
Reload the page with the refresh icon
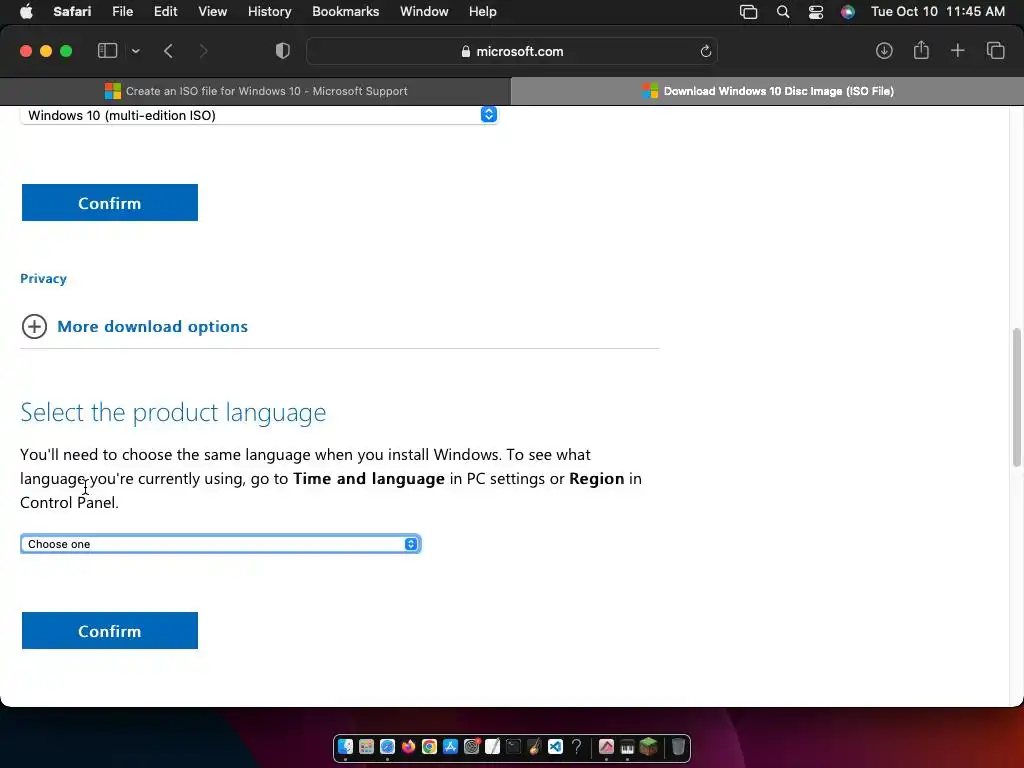pos(705,51)
